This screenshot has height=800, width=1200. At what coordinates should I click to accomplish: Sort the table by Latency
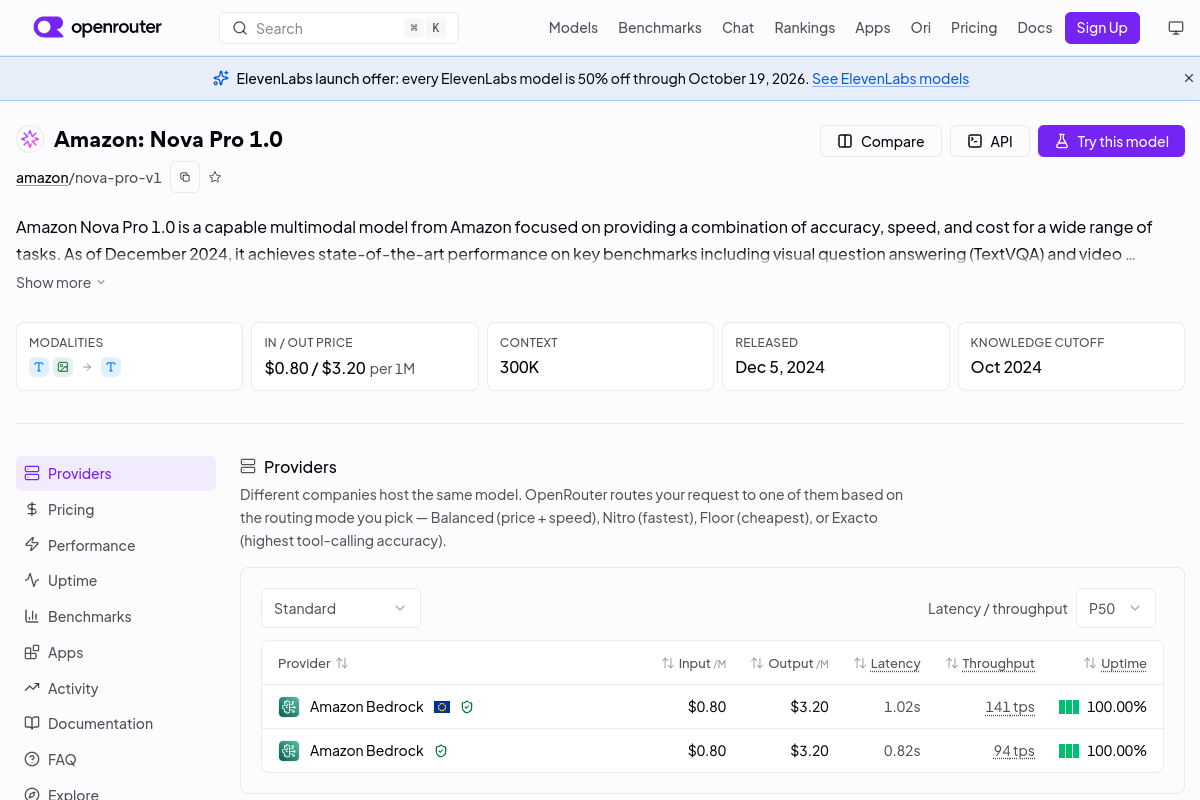887,663
